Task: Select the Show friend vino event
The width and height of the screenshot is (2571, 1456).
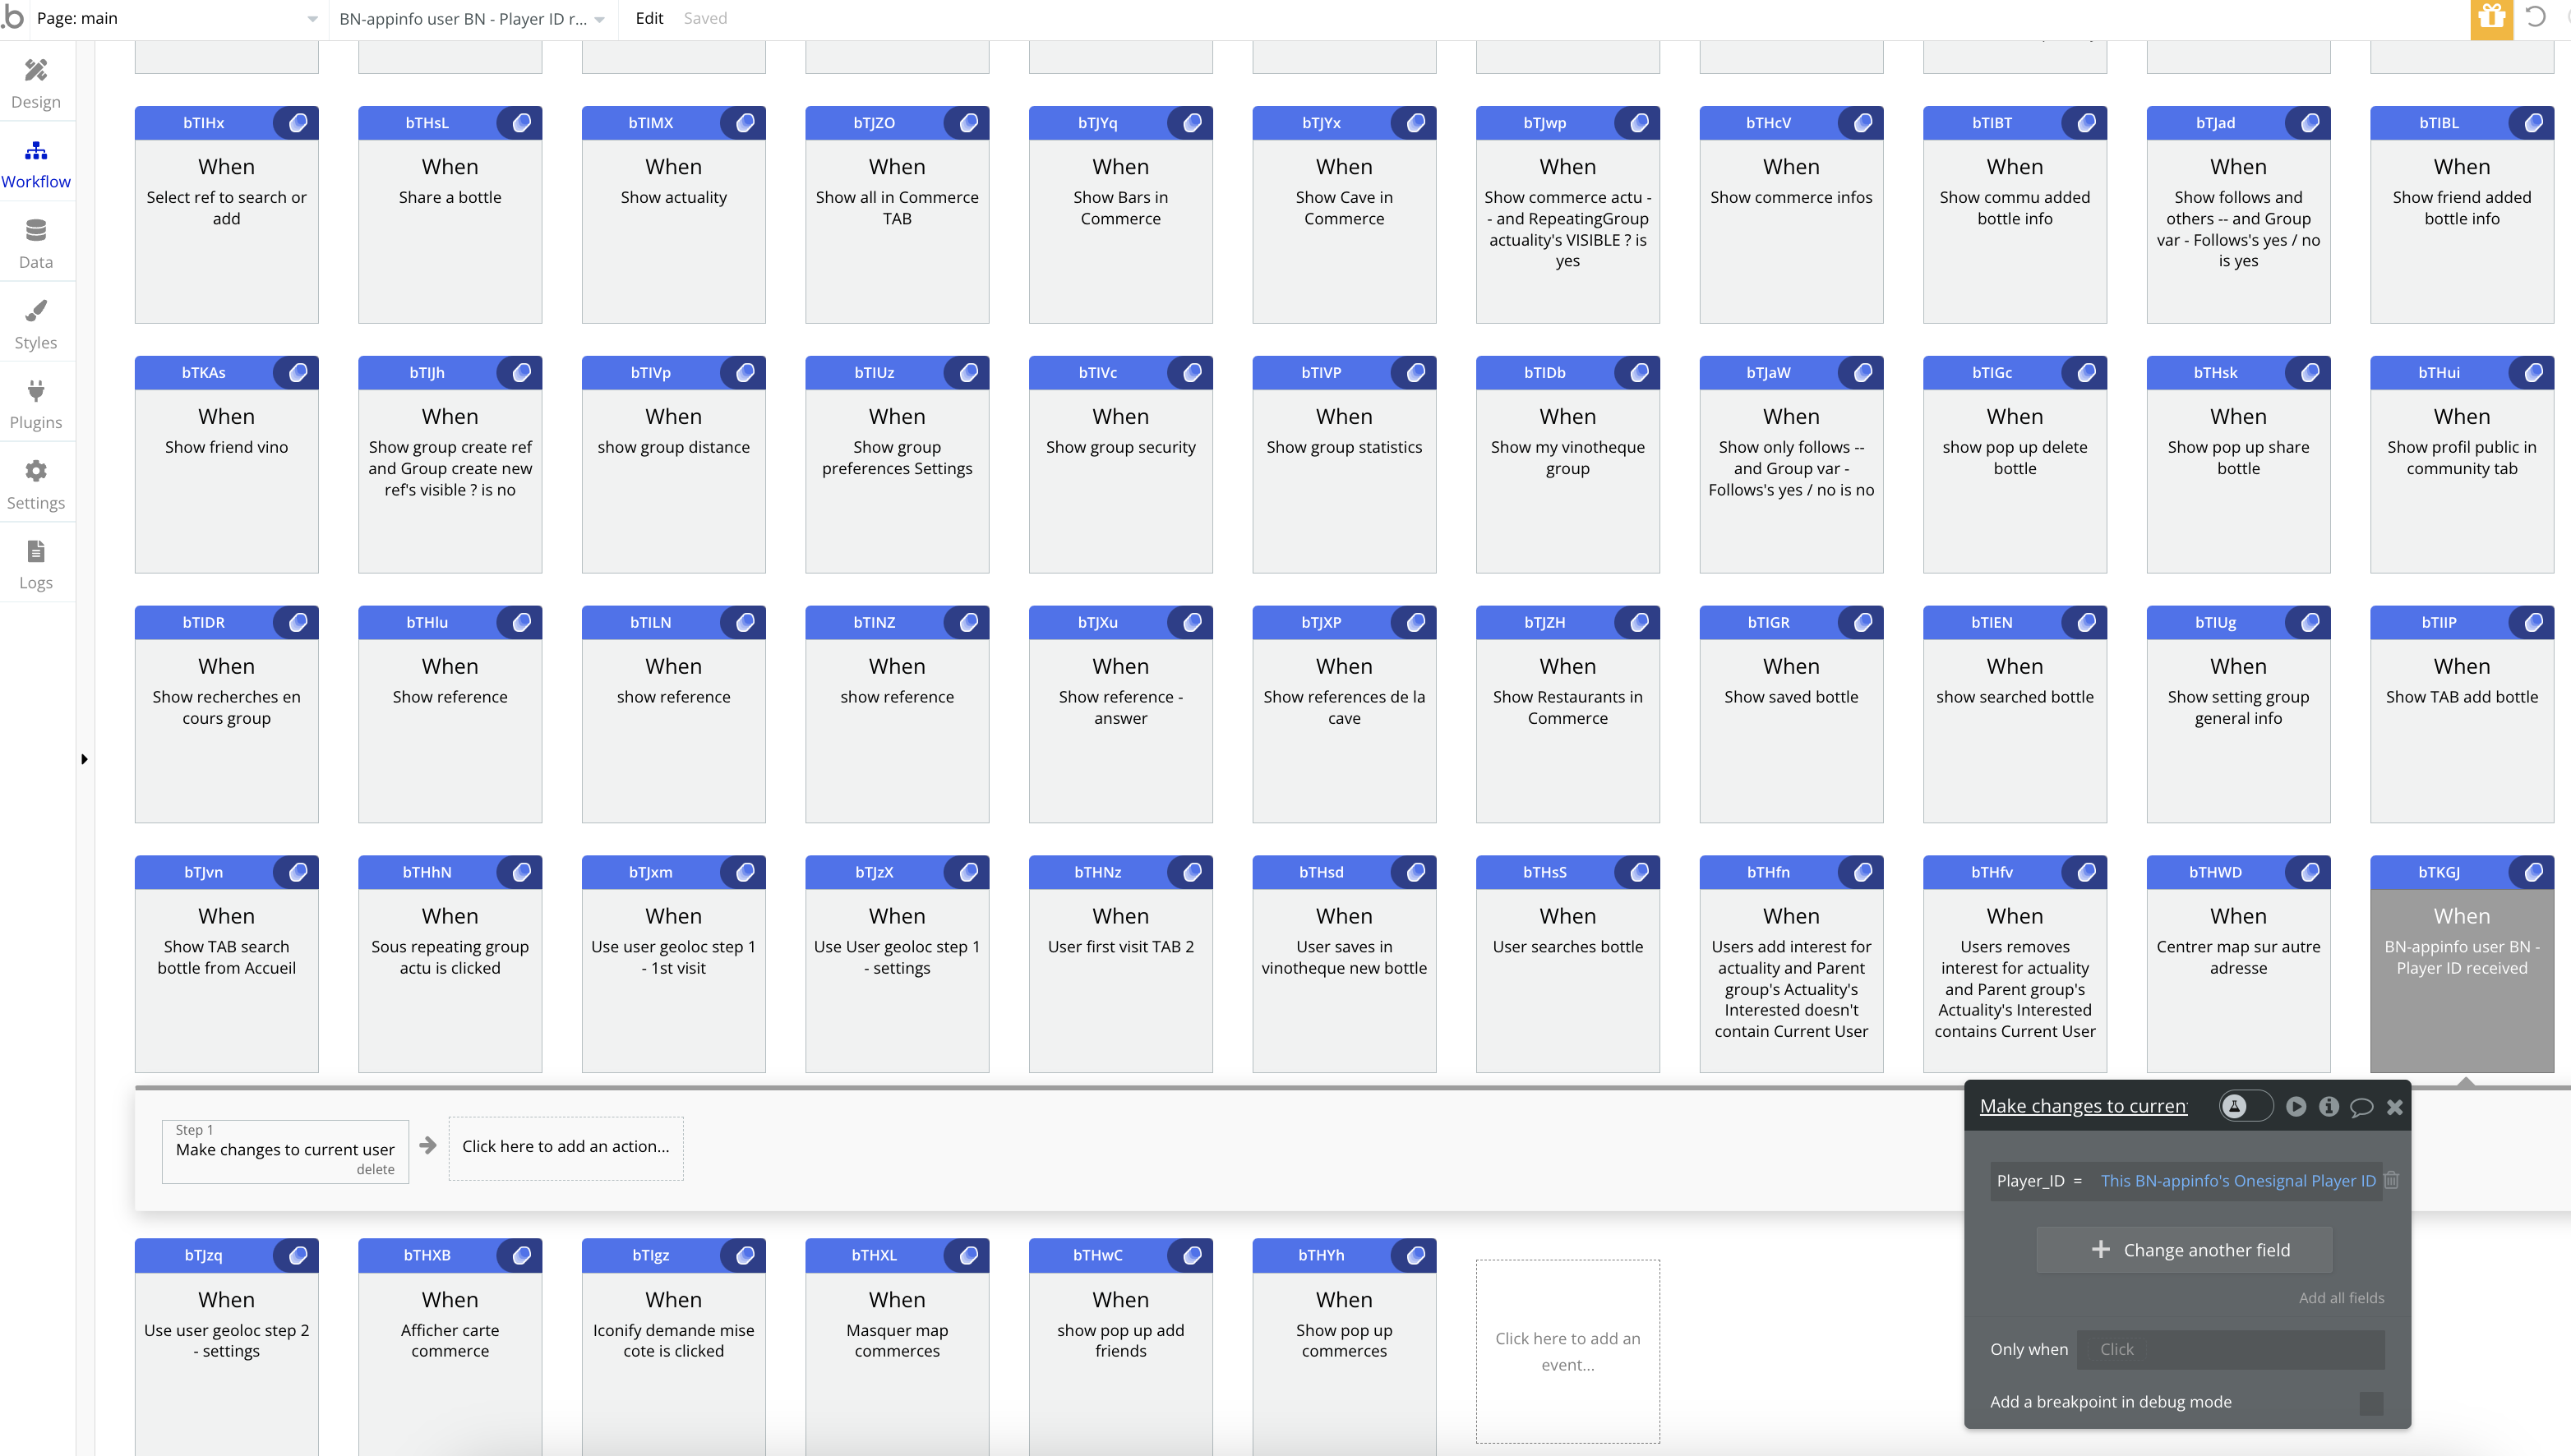Action: tap(227, 465)
